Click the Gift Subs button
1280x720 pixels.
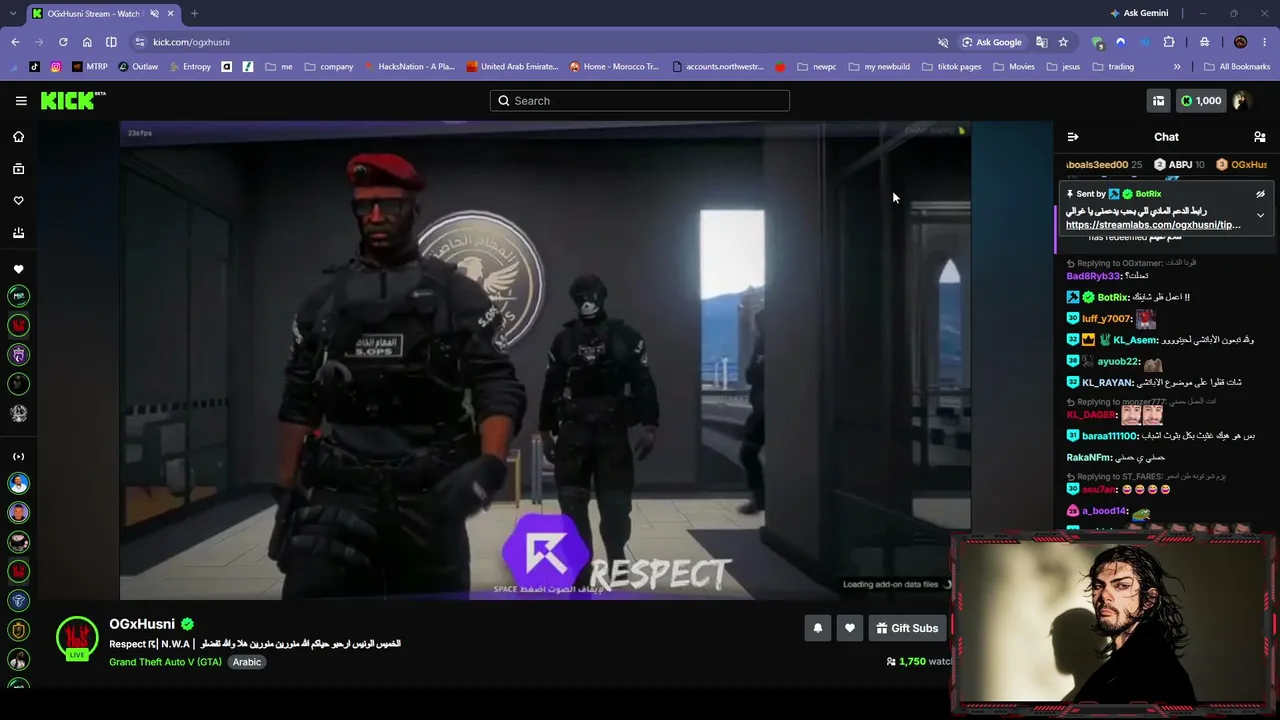click(x=907, y=628)
